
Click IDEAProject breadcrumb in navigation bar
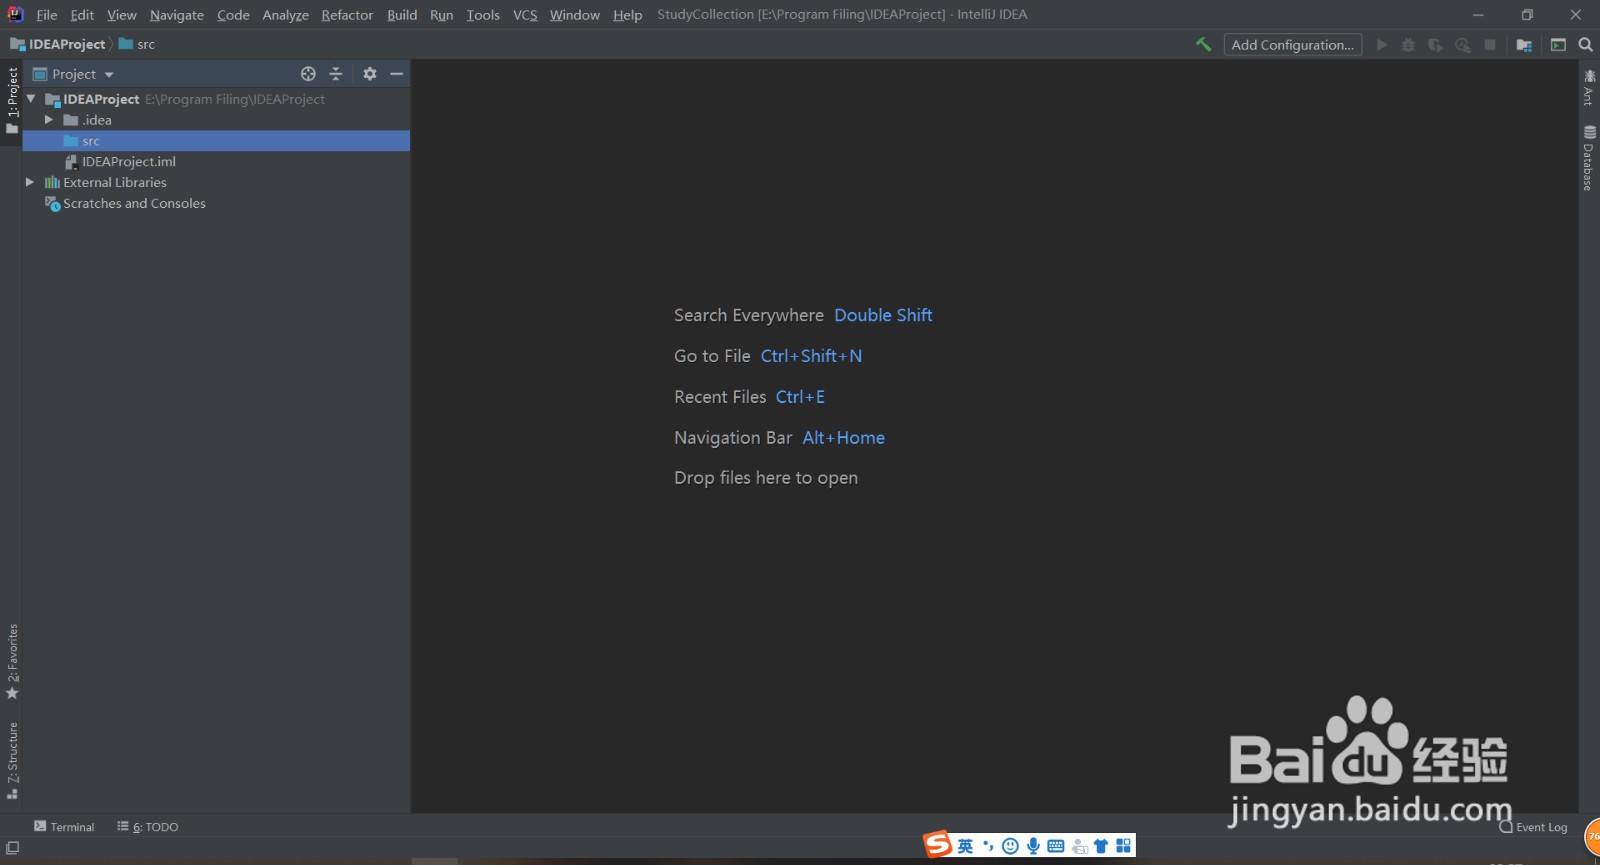[58, 44]
